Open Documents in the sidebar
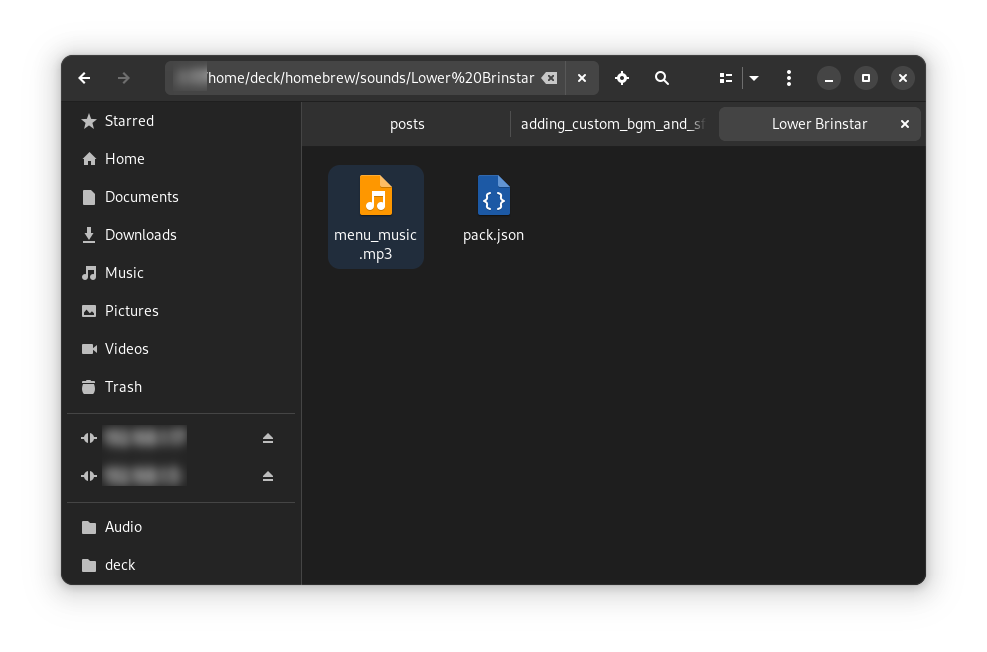987x652 pixels. click(x=181, y=197)
